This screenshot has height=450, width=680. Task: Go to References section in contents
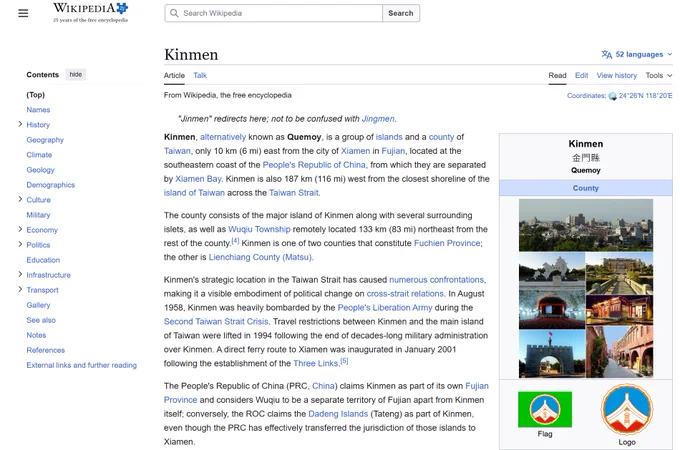coord(46,350)
